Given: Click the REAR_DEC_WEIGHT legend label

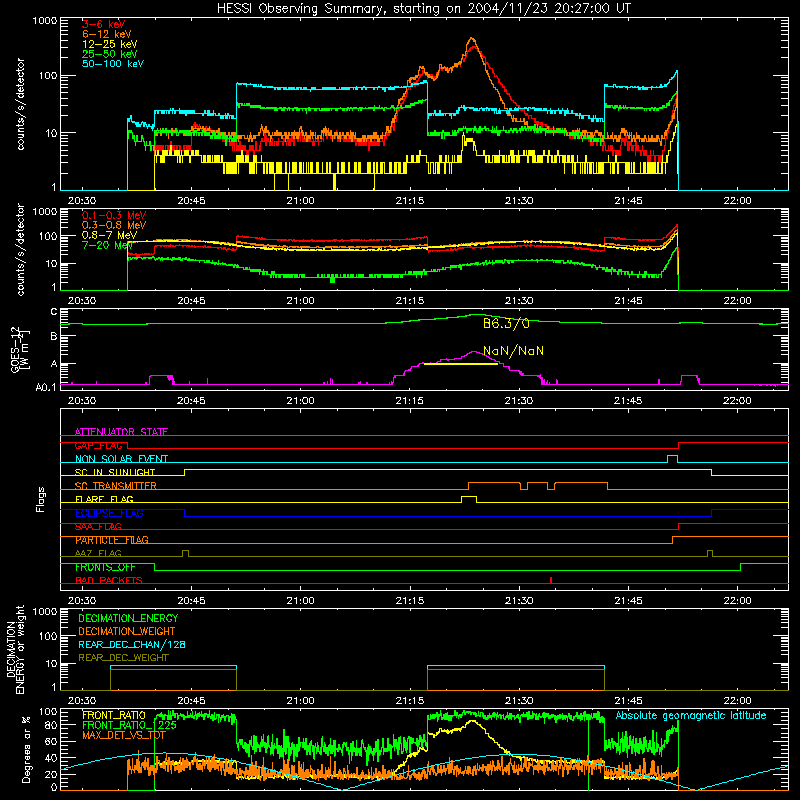Looking at the screenshot, I should [123, 658].
